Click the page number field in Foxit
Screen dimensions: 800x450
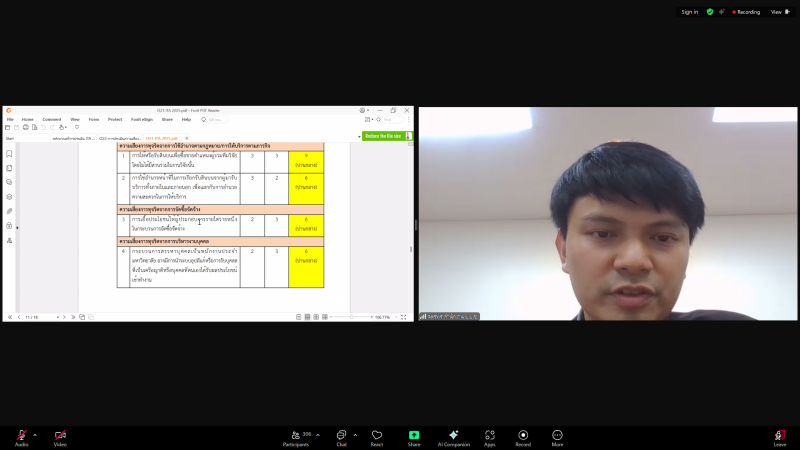[32, 317]
